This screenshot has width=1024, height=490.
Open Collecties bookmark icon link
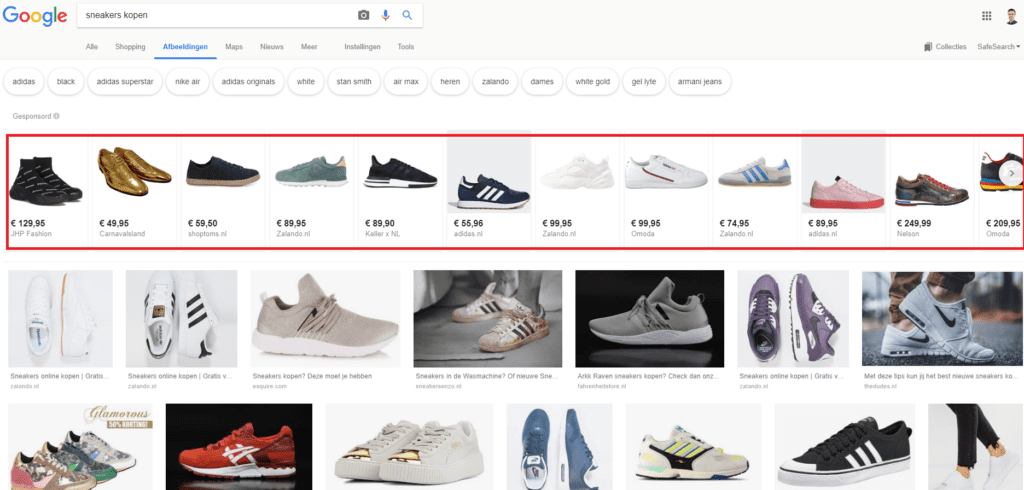coord(945,47)
